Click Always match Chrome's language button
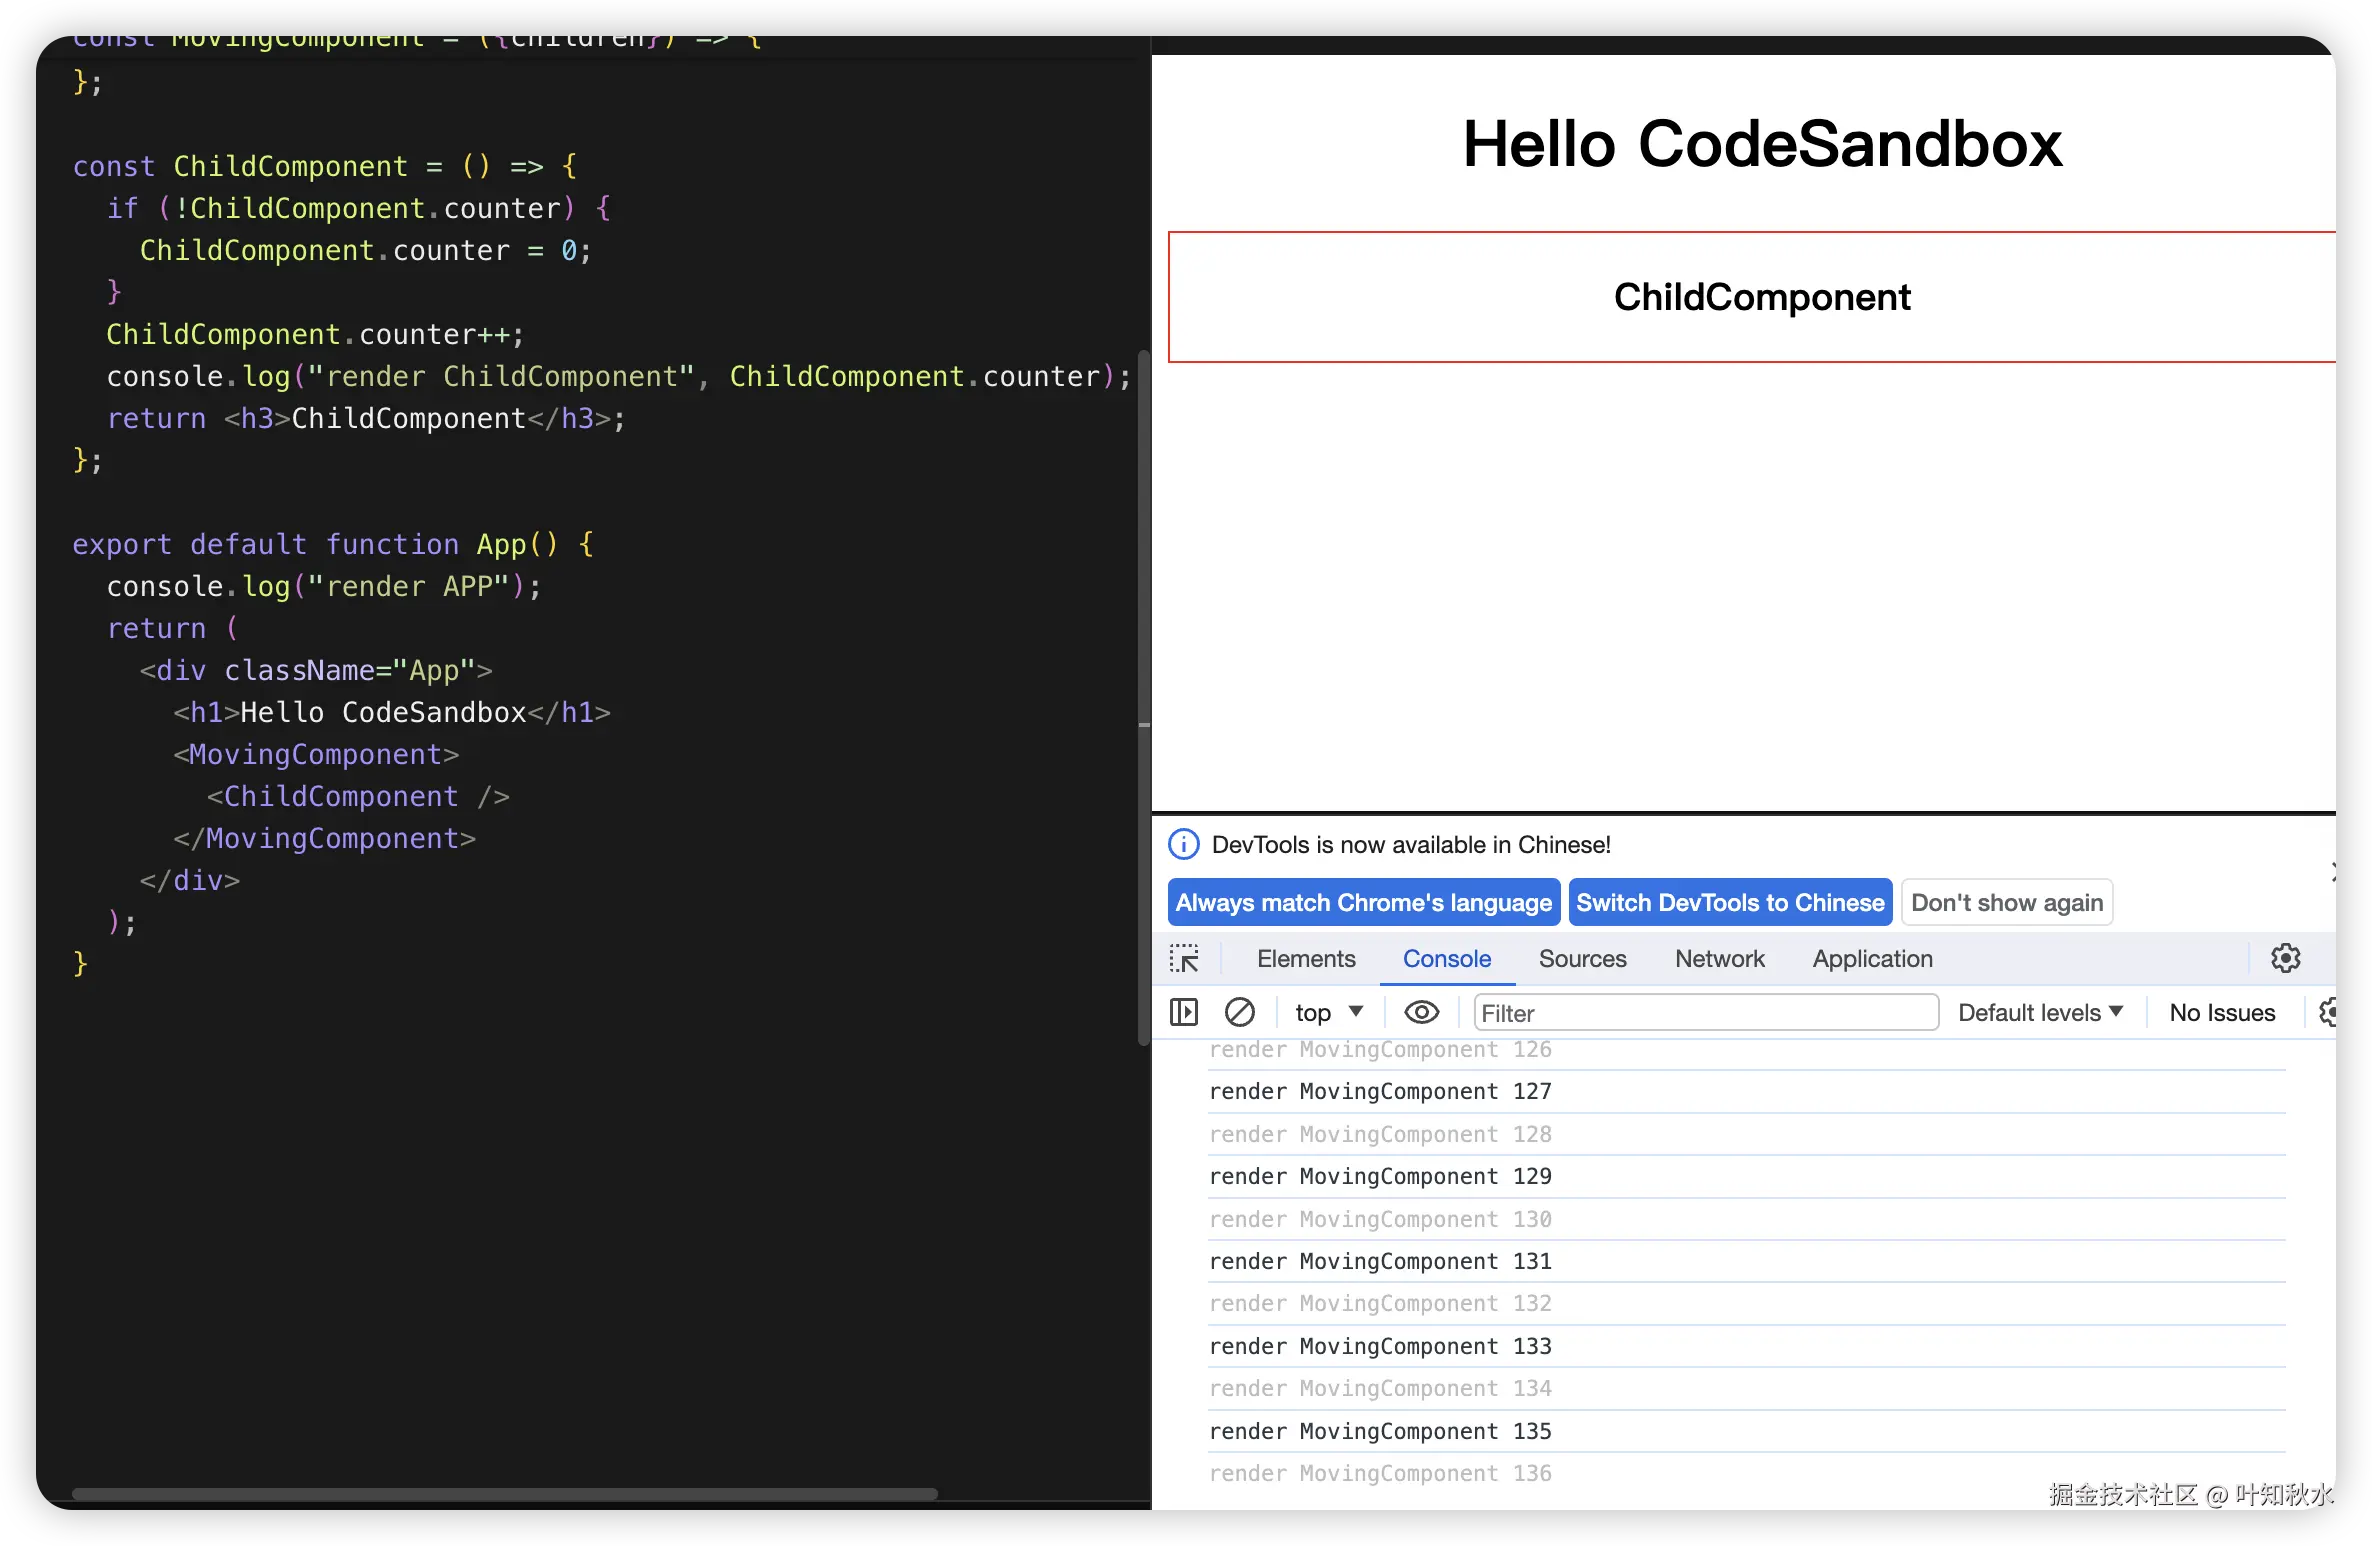Screen dimensions: 2372x1546 tap(1363, 902)
